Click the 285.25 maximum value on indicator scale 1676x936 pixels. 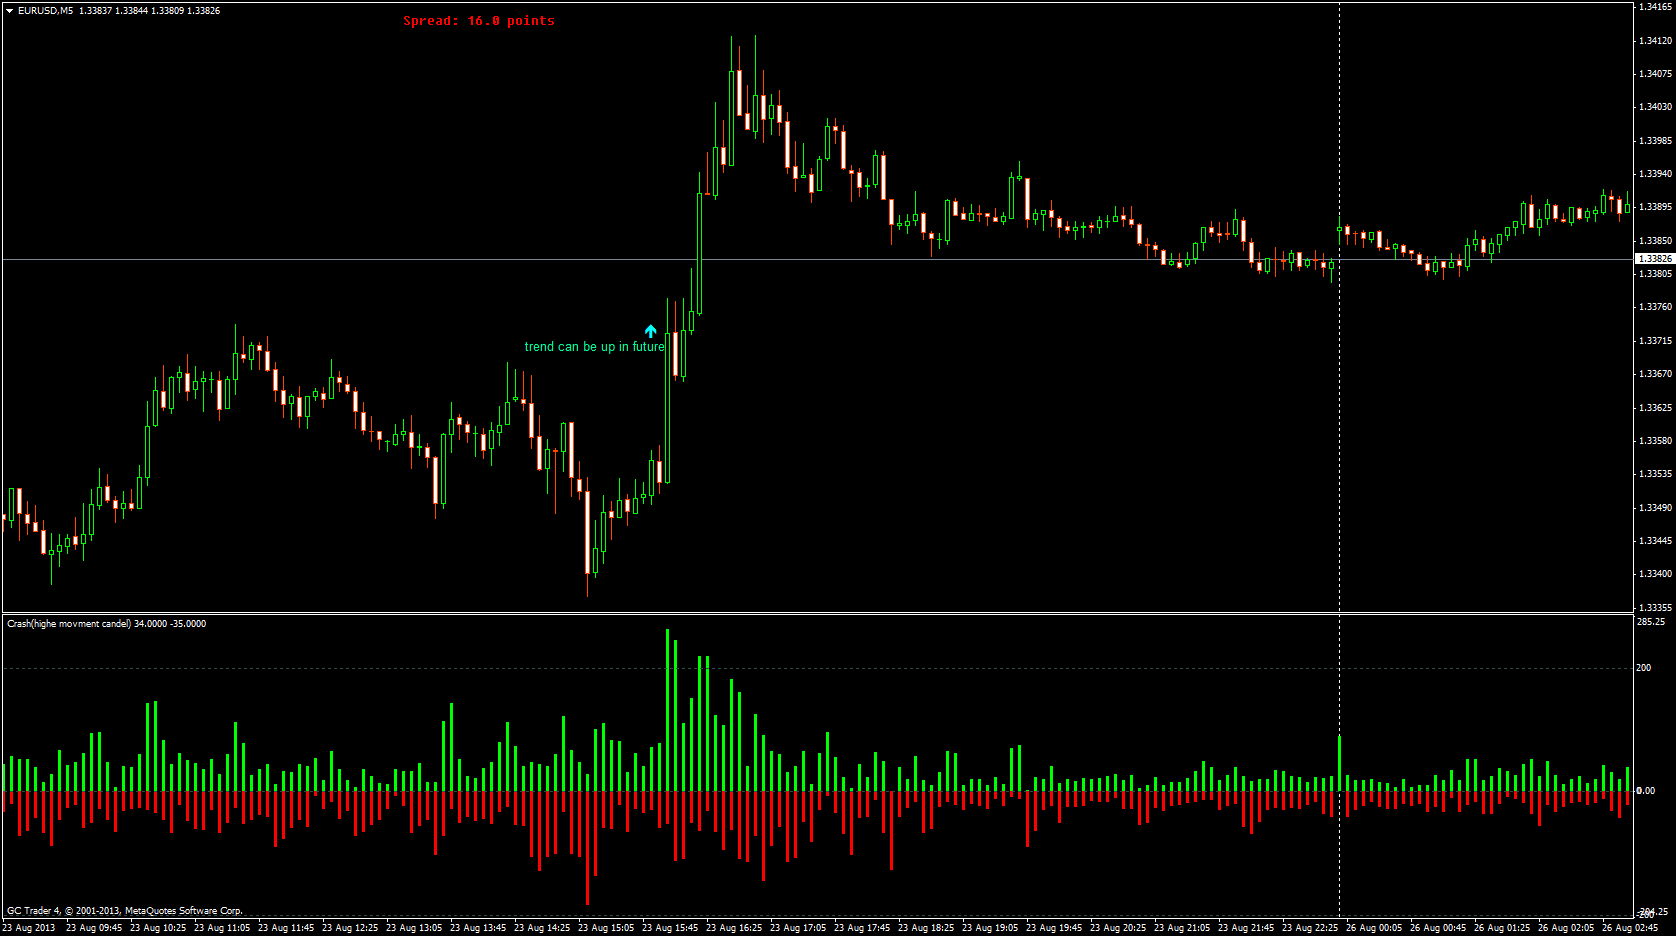(x=1653, y=621)
